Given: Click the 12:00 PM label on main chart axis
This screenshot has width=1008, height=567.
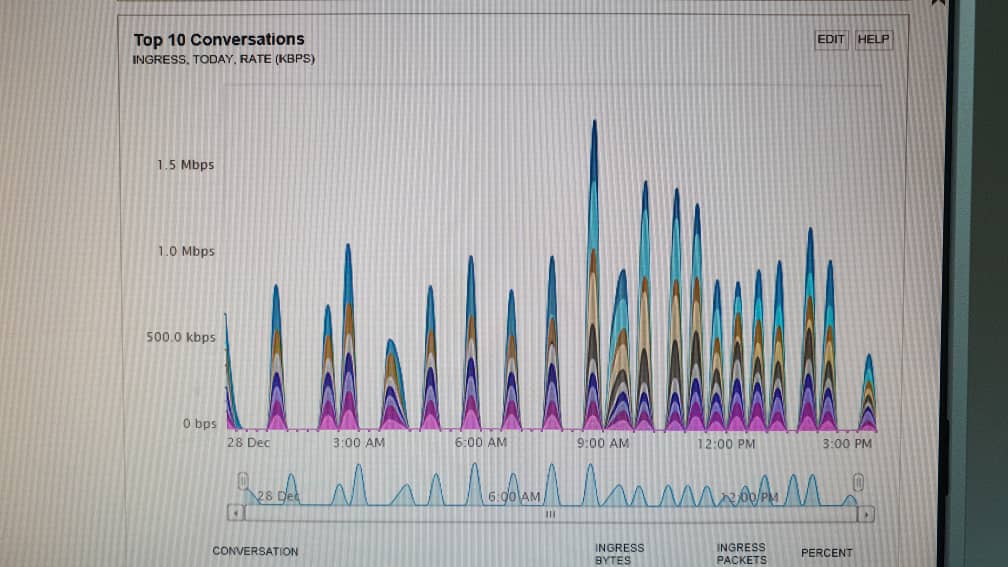Looking at the screenshot, I should (726, 444).
